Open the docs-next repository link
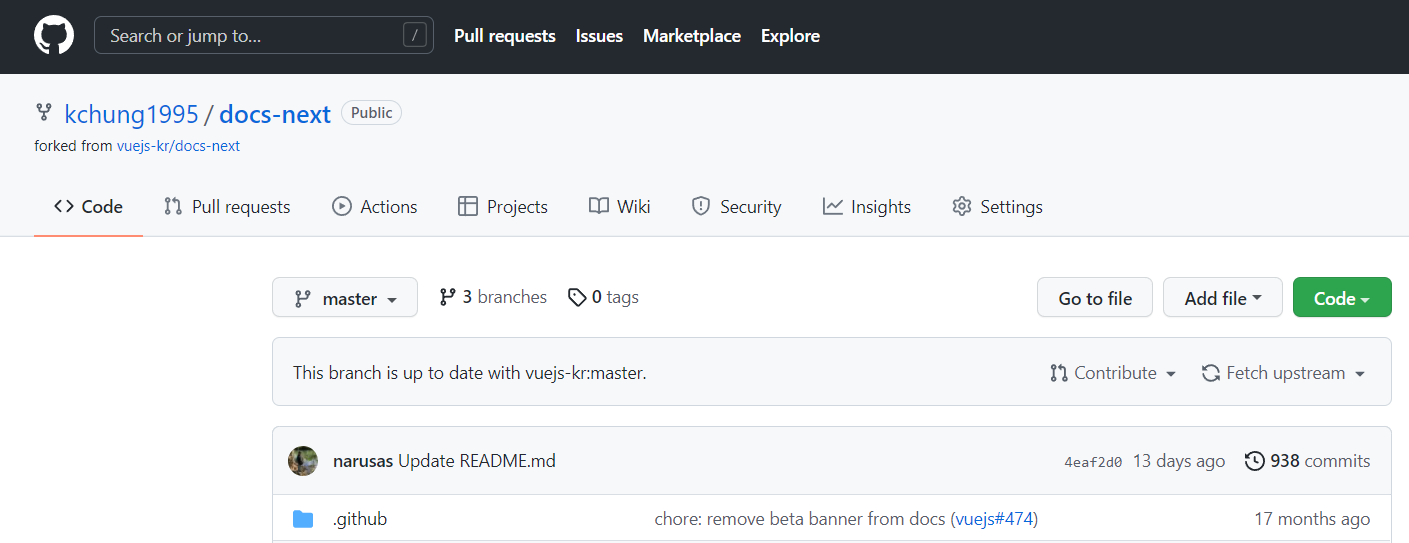The width and height of the screenshot is (1409, 543). point(275,114)
